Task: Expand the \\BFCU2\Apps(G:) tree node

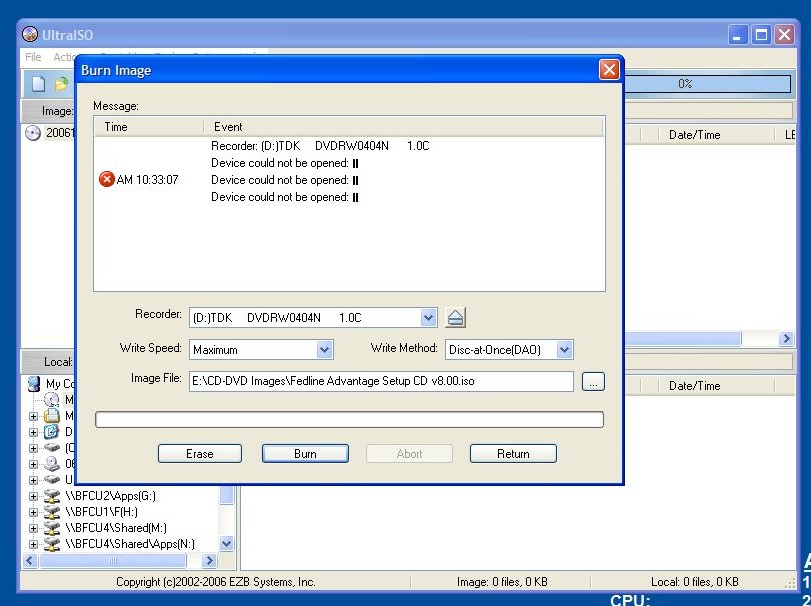Action: coord(33,496)
